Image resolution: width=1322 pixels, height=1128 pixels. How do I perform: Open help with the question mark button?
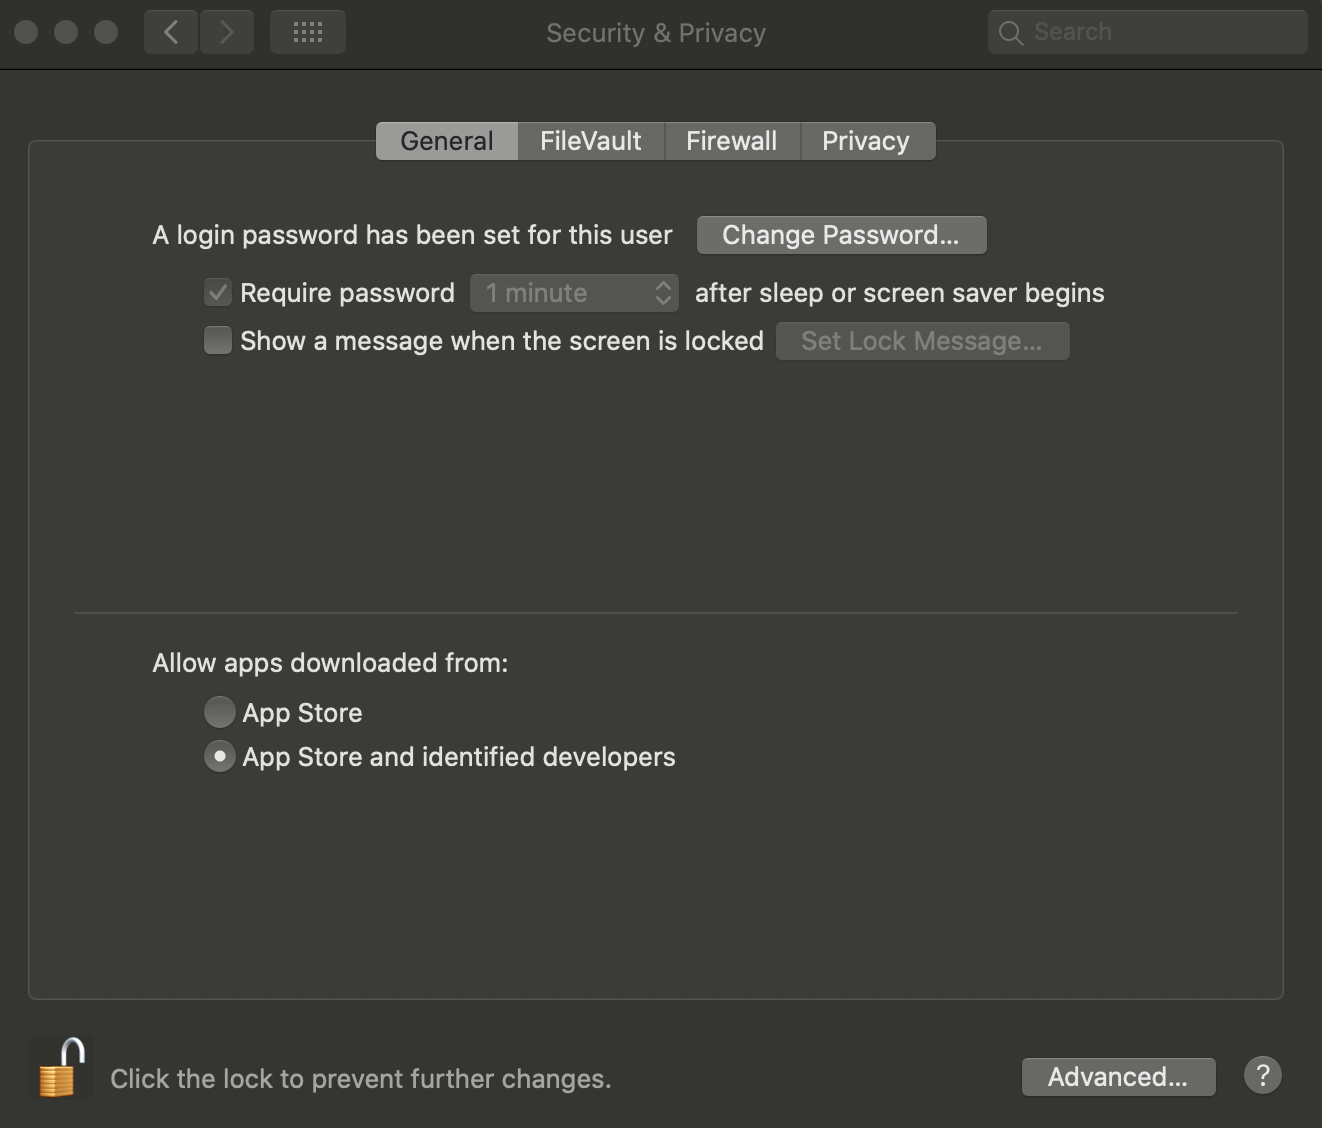1263,1076
